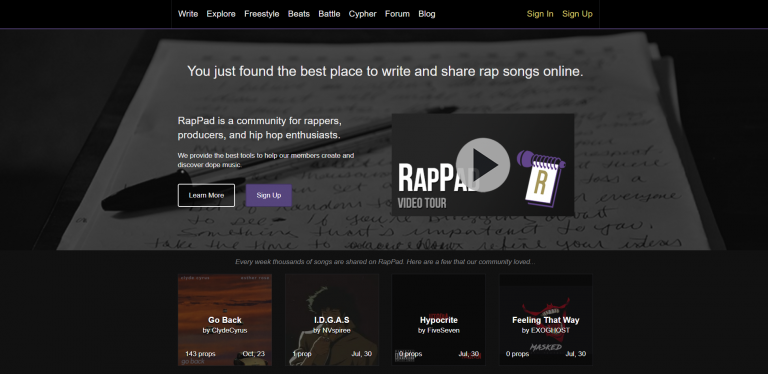Click the Learn More button

pos(206,195)
